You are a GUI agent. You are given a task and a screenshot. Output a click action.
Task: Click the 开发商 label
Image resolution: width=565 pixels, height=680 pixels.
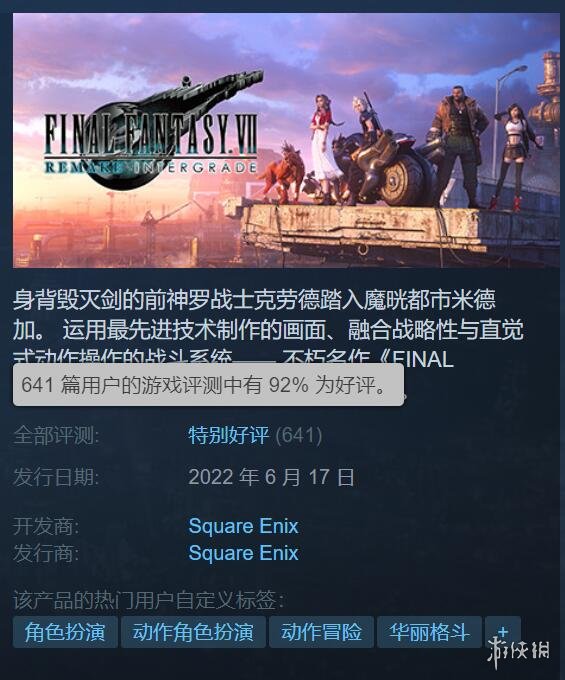coord(46,526)
